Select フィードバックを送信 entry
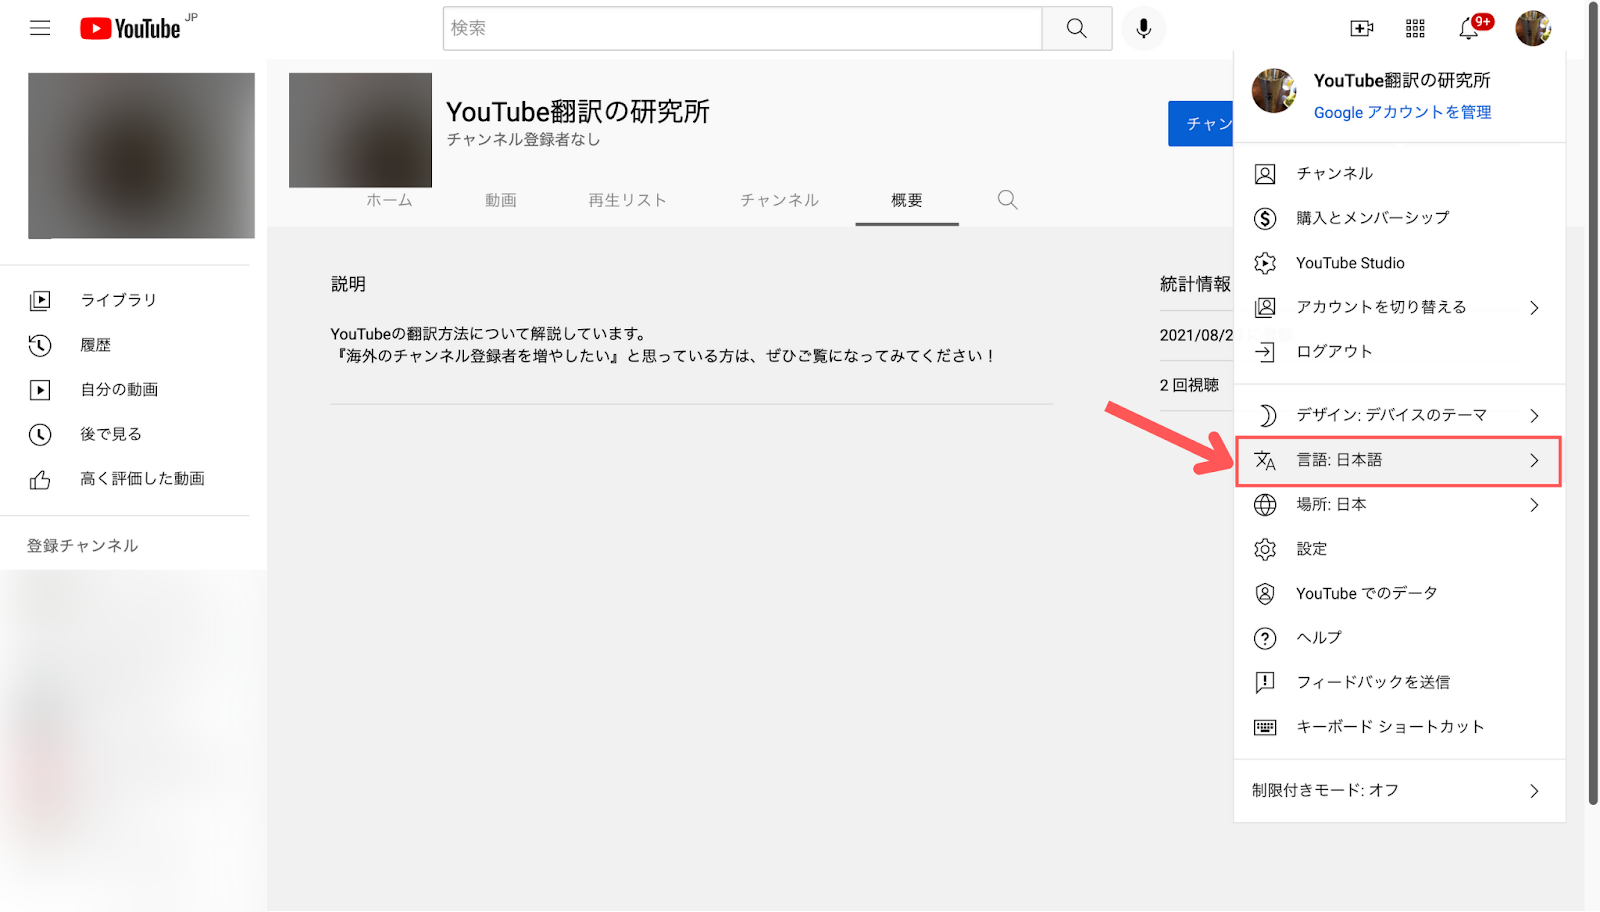1600x912 pixels. click(1399, 683)
